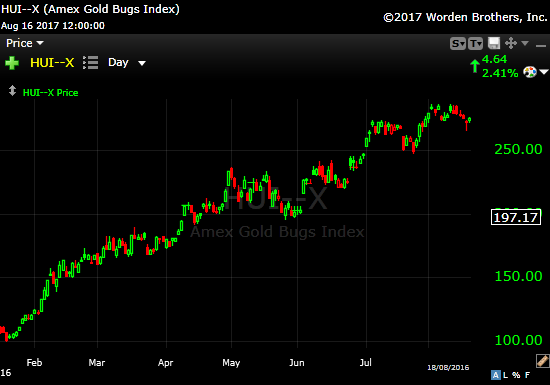Switch to logarithmic scaling with L toggle
Viewport: 550px width, 385px height.
point(505,375)
